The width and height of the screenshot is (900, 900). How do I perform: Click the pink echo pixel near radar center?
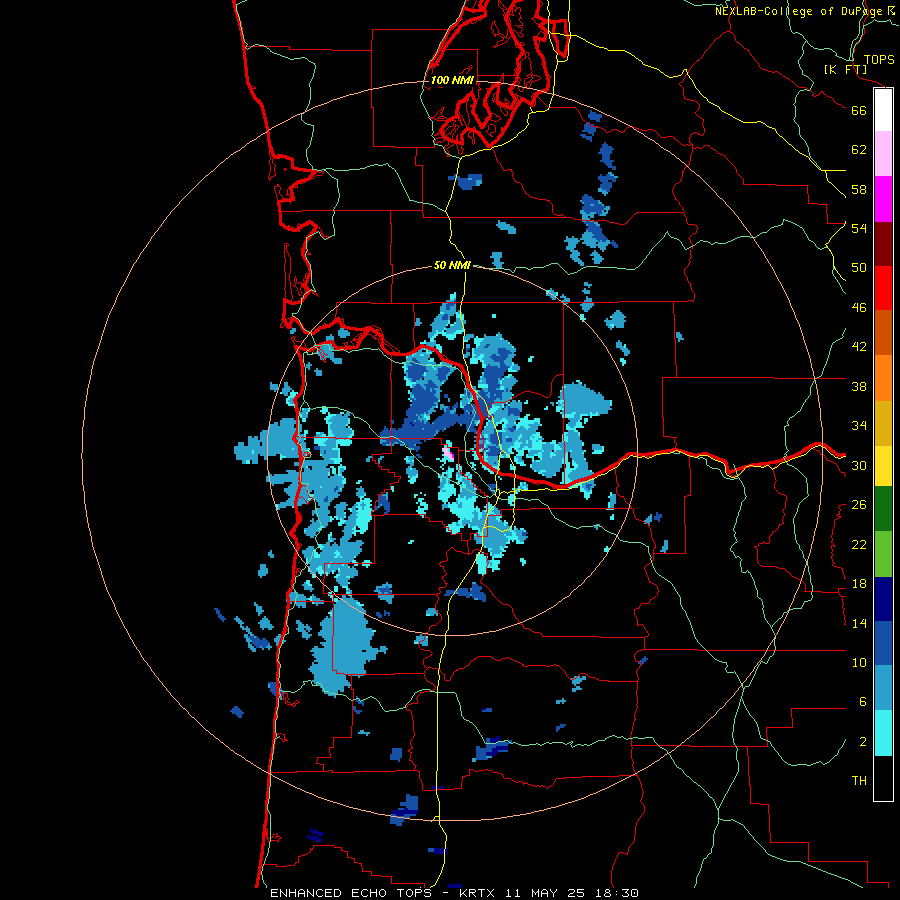[449, 454]
